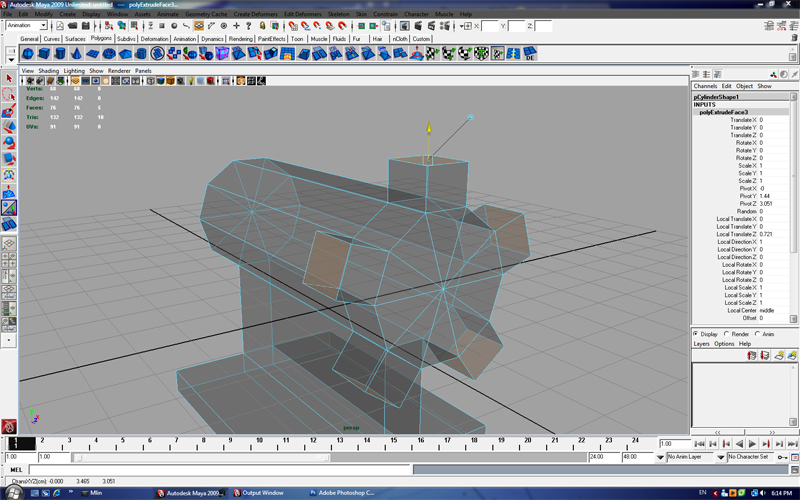This screenshot has width=800, height=500.
Task: Create a polygon sphere from the shelf
Action: [29, 53]
